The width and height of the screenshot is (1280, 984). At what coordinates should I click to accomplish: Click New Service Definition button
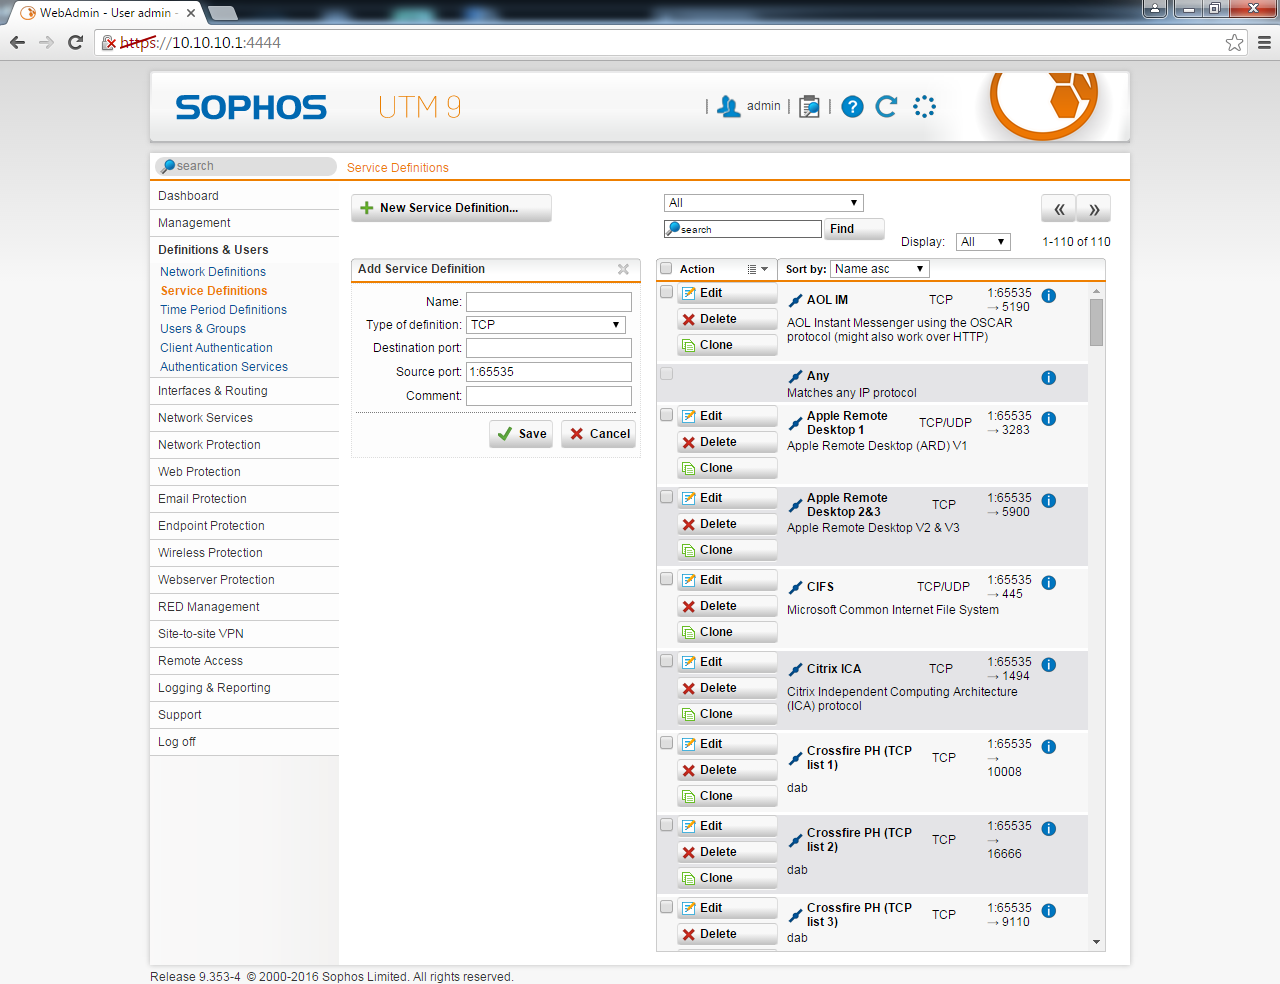click(451, 208)
